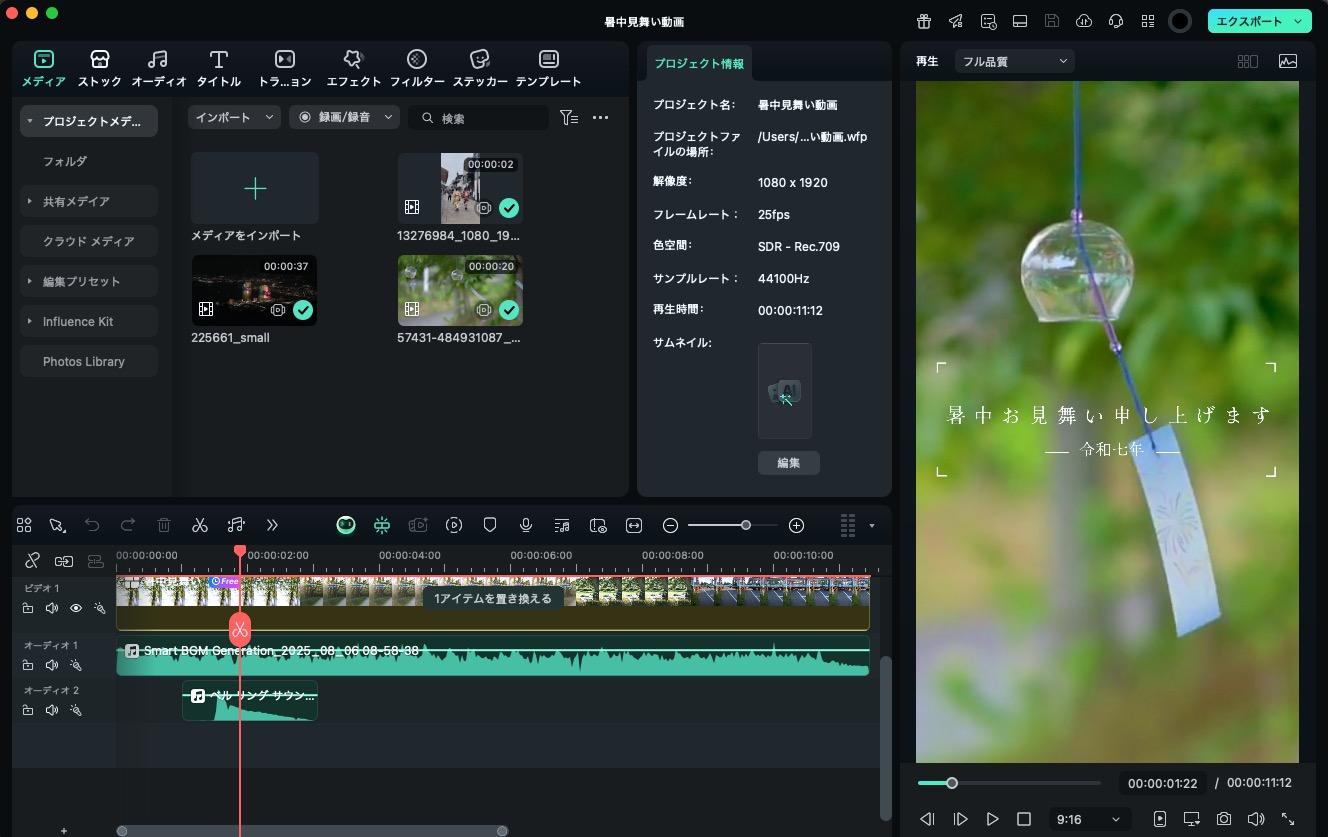Lock the オーディオ 2 track
Viewport: 1328px width, 837px height.
pyautogui.click(x=28, y=710)
